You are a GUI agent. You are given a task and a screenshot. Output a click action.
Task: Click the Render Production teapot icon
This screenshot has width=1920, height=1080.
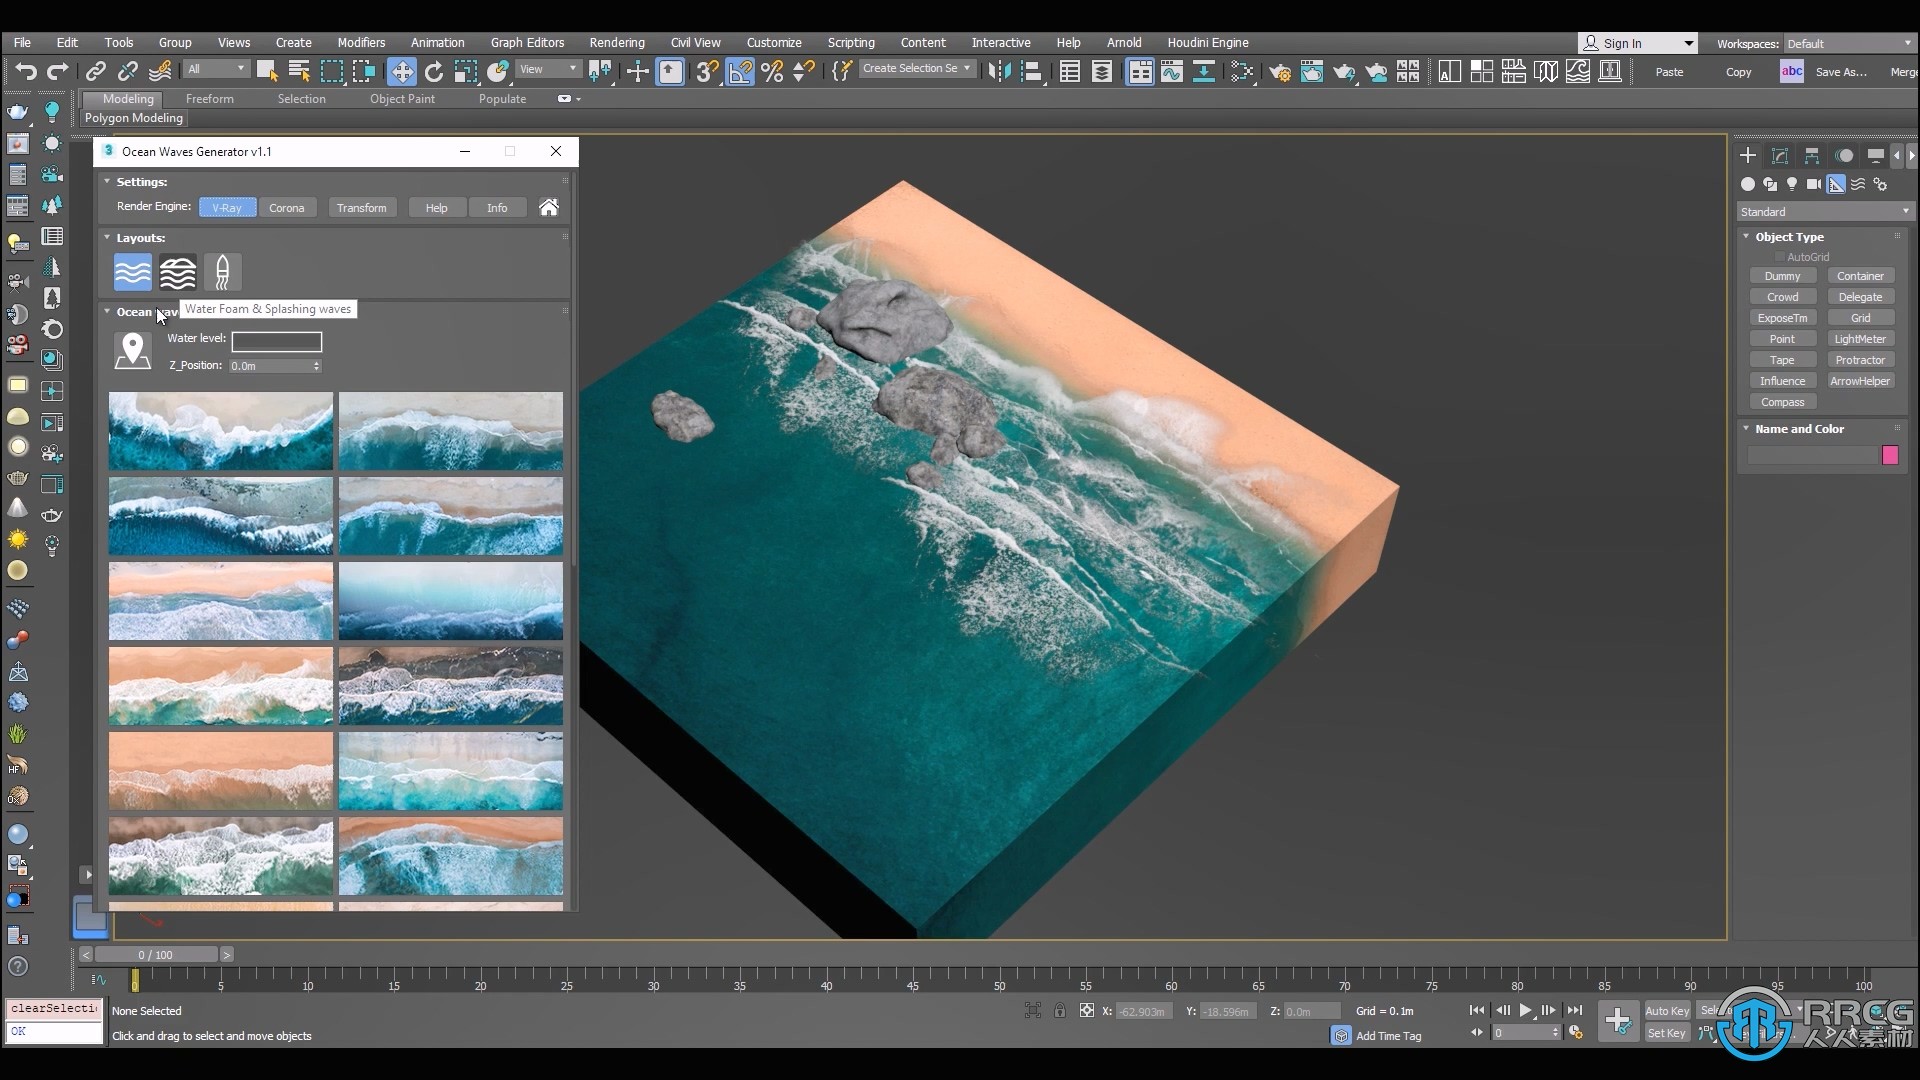pyautogui.click(x=1344, y=71)
